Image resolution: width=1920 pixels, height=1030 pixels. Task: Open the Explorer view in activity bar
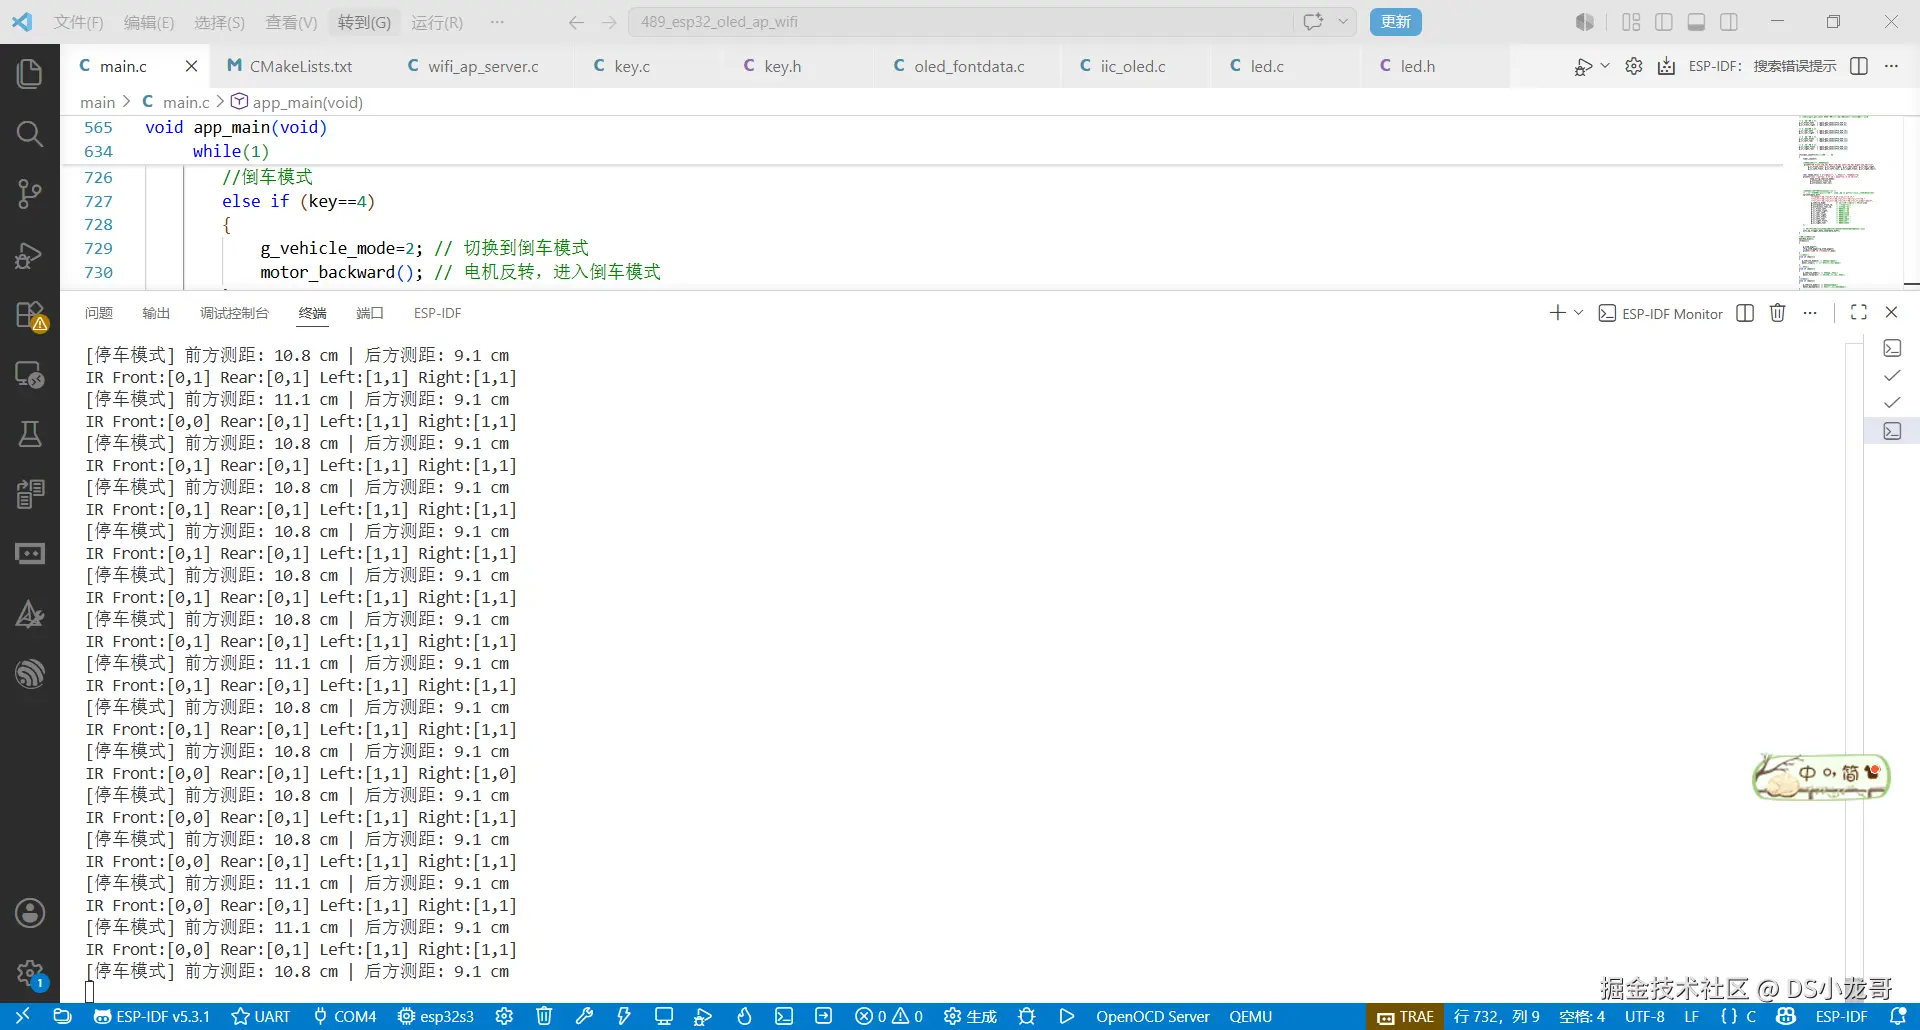point(30,73)
